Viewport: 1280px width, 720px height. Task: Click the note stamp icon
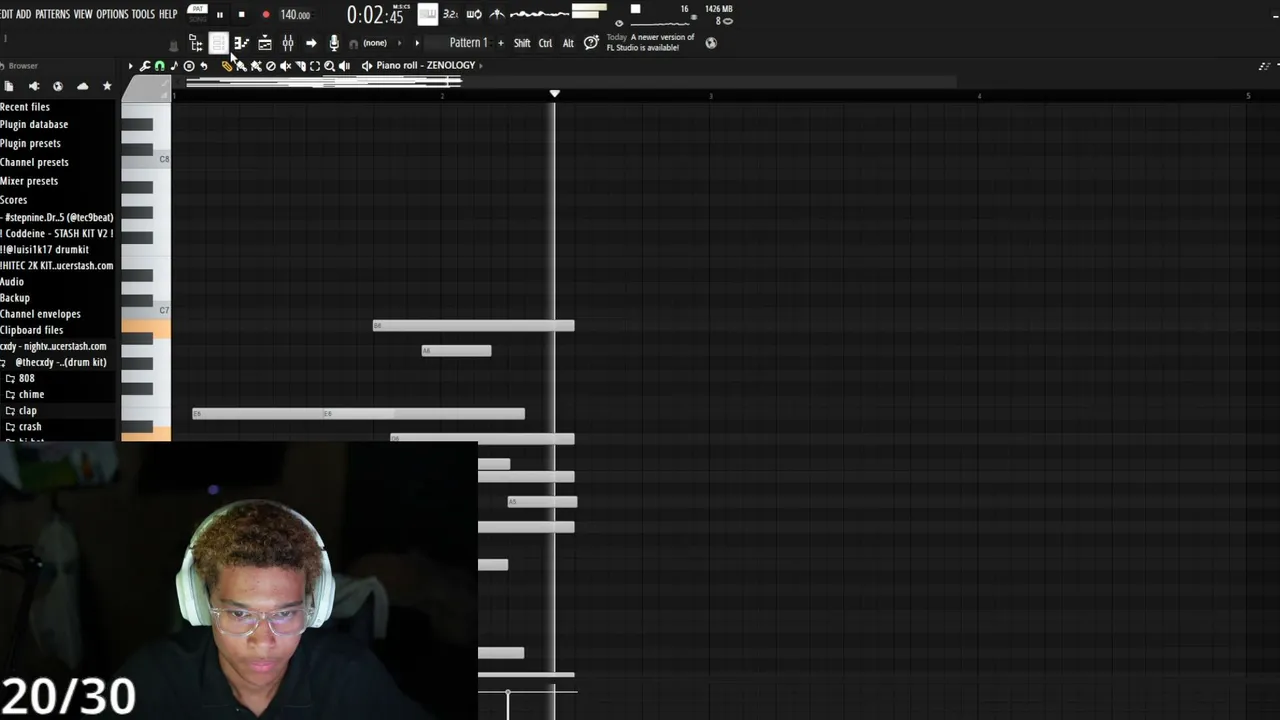point(174,66)
